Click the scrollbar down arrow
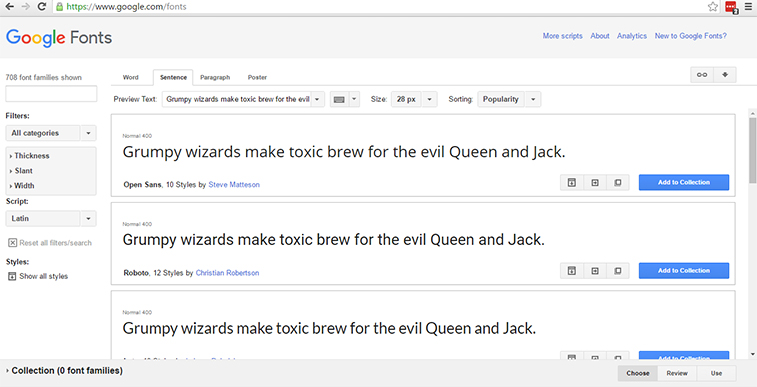The width and height of the screenshot is (757, 387). [x=752, y=354]
